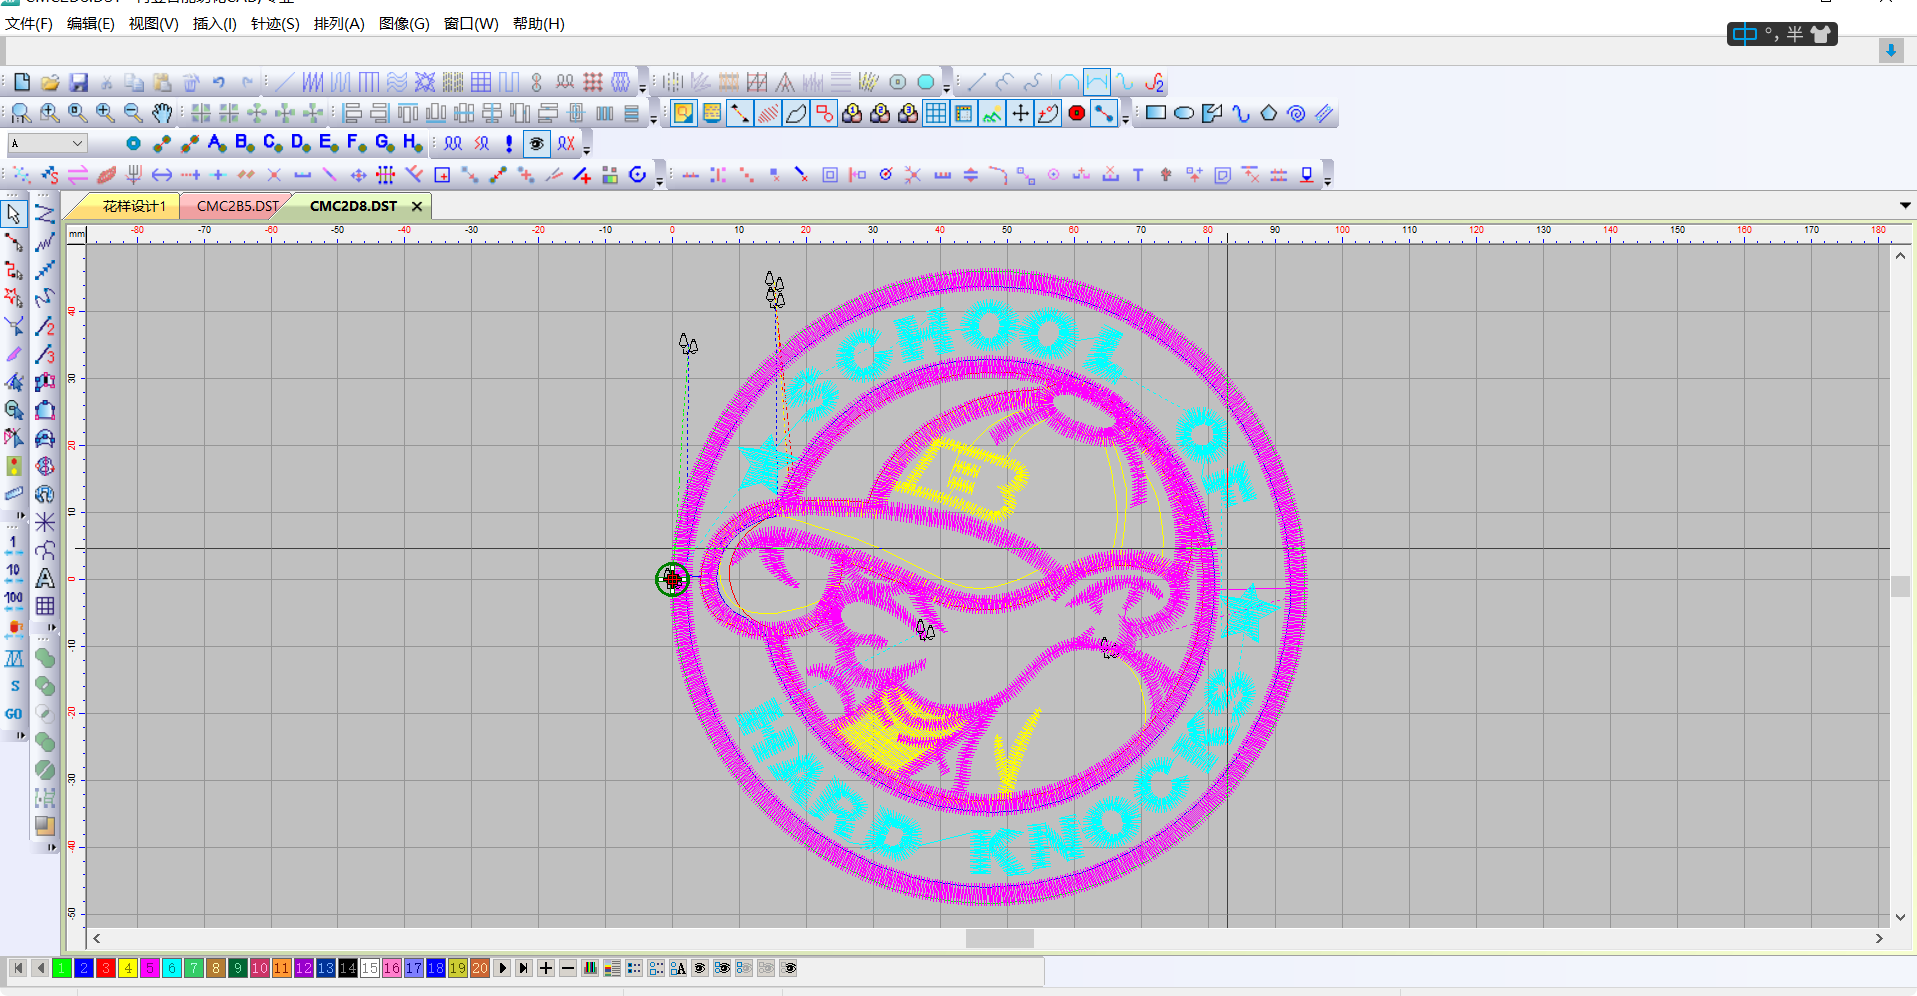Select yellow color swatch number 4
This screenshot has width=1917, height=996.
128,968
